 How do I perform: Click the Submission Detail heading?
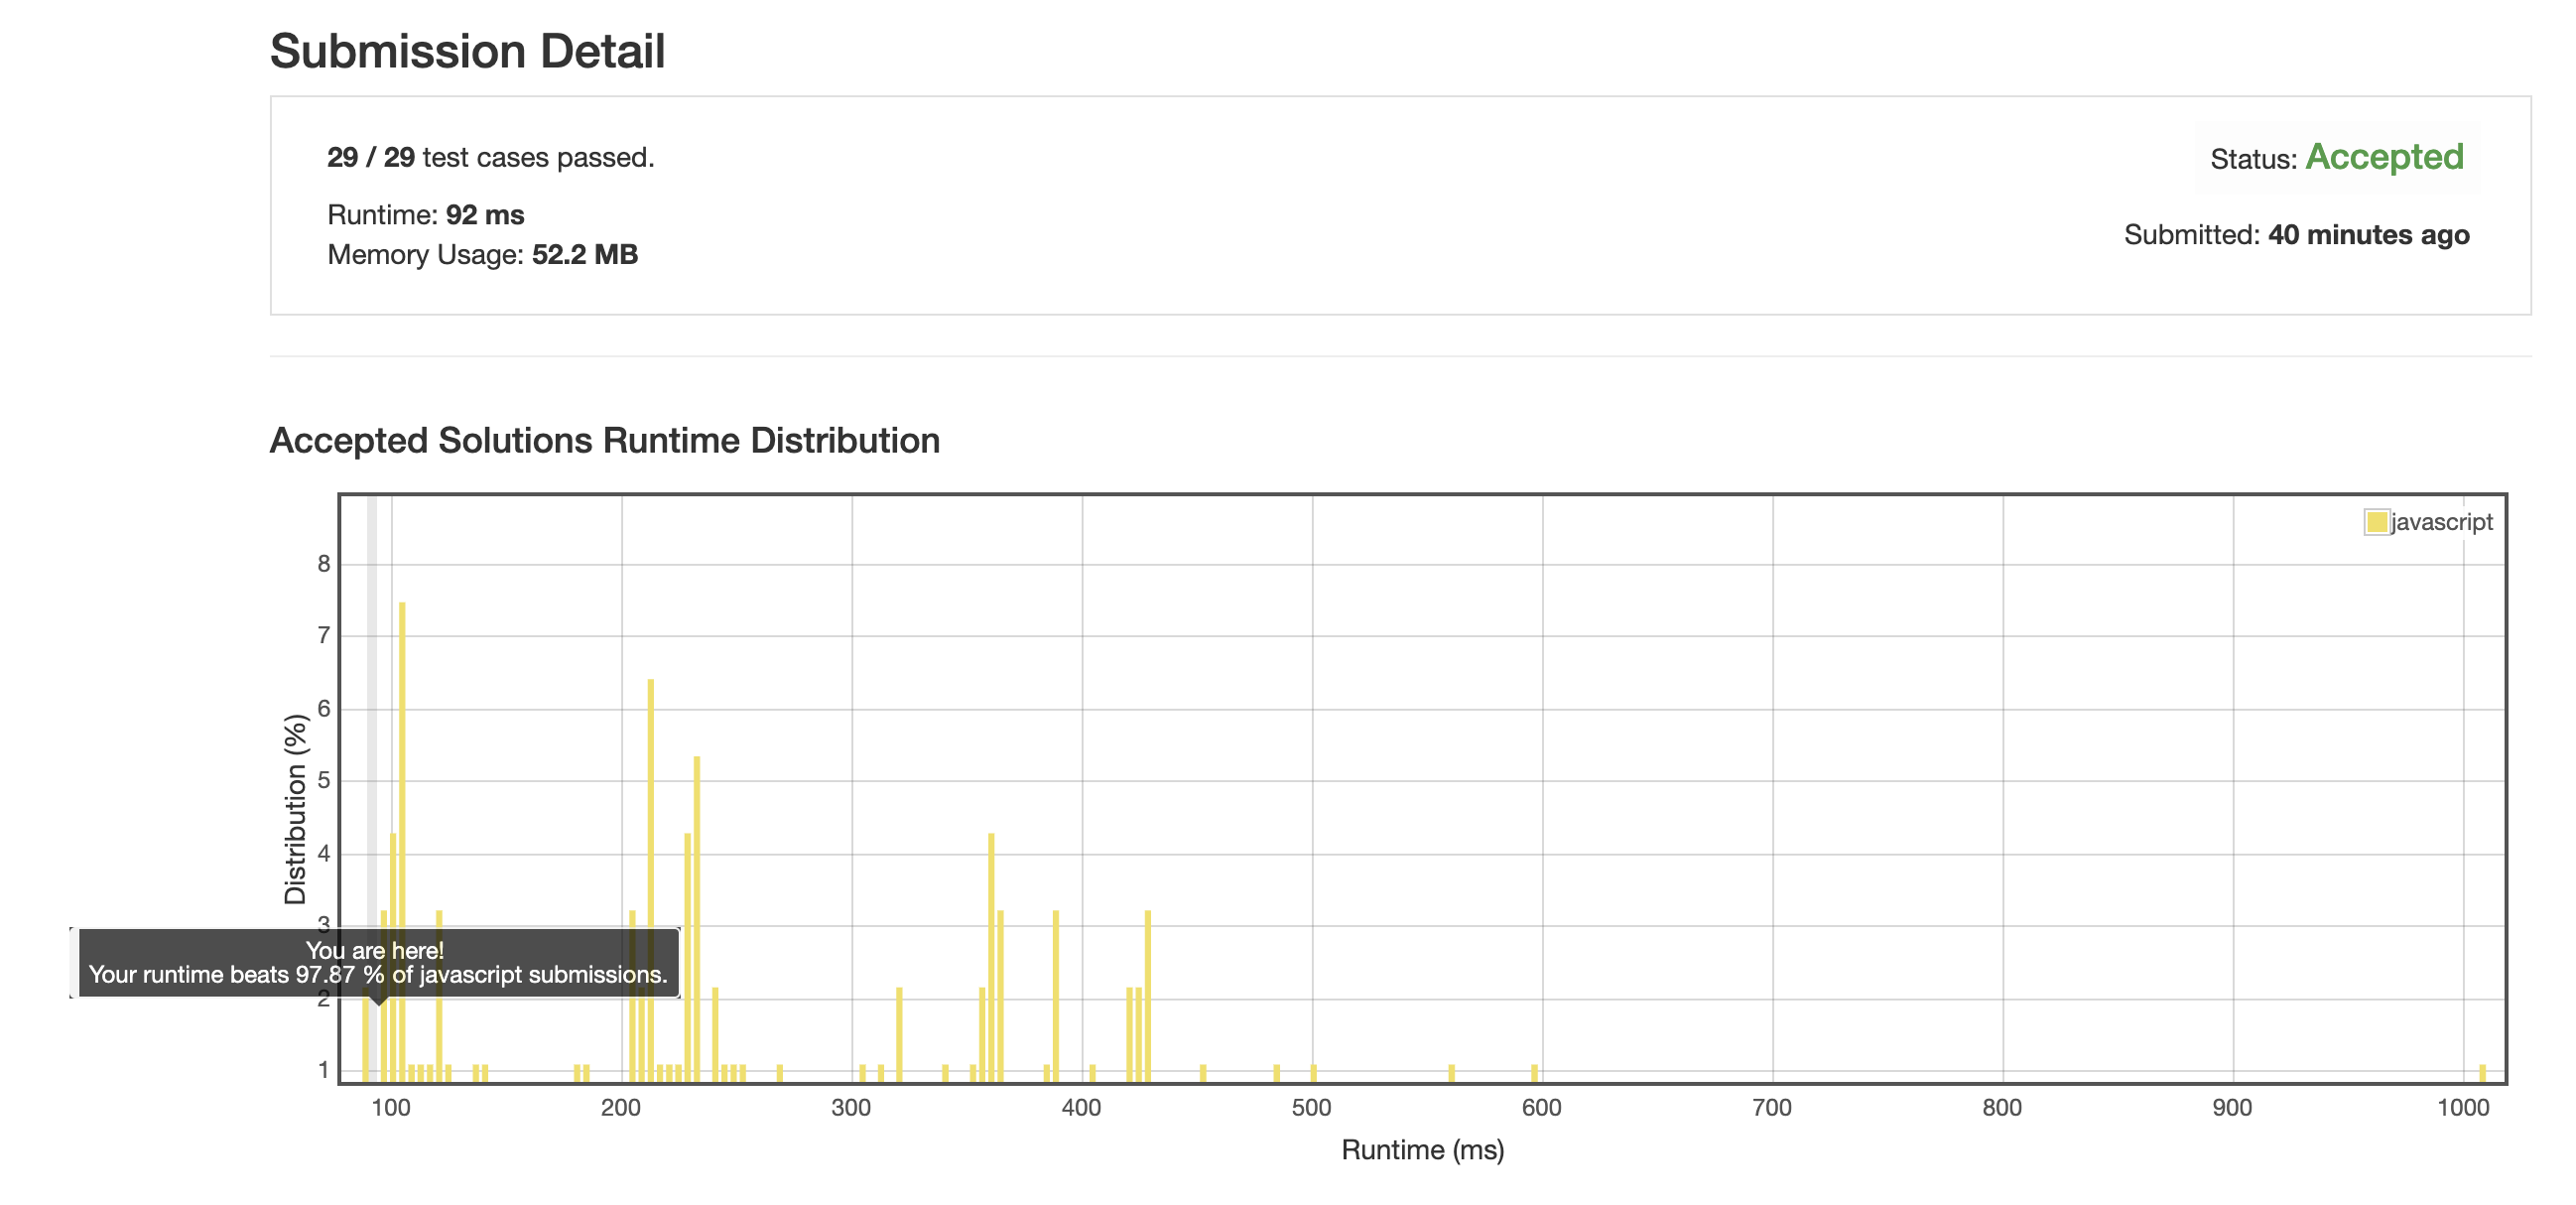click(x=467, y=51)
